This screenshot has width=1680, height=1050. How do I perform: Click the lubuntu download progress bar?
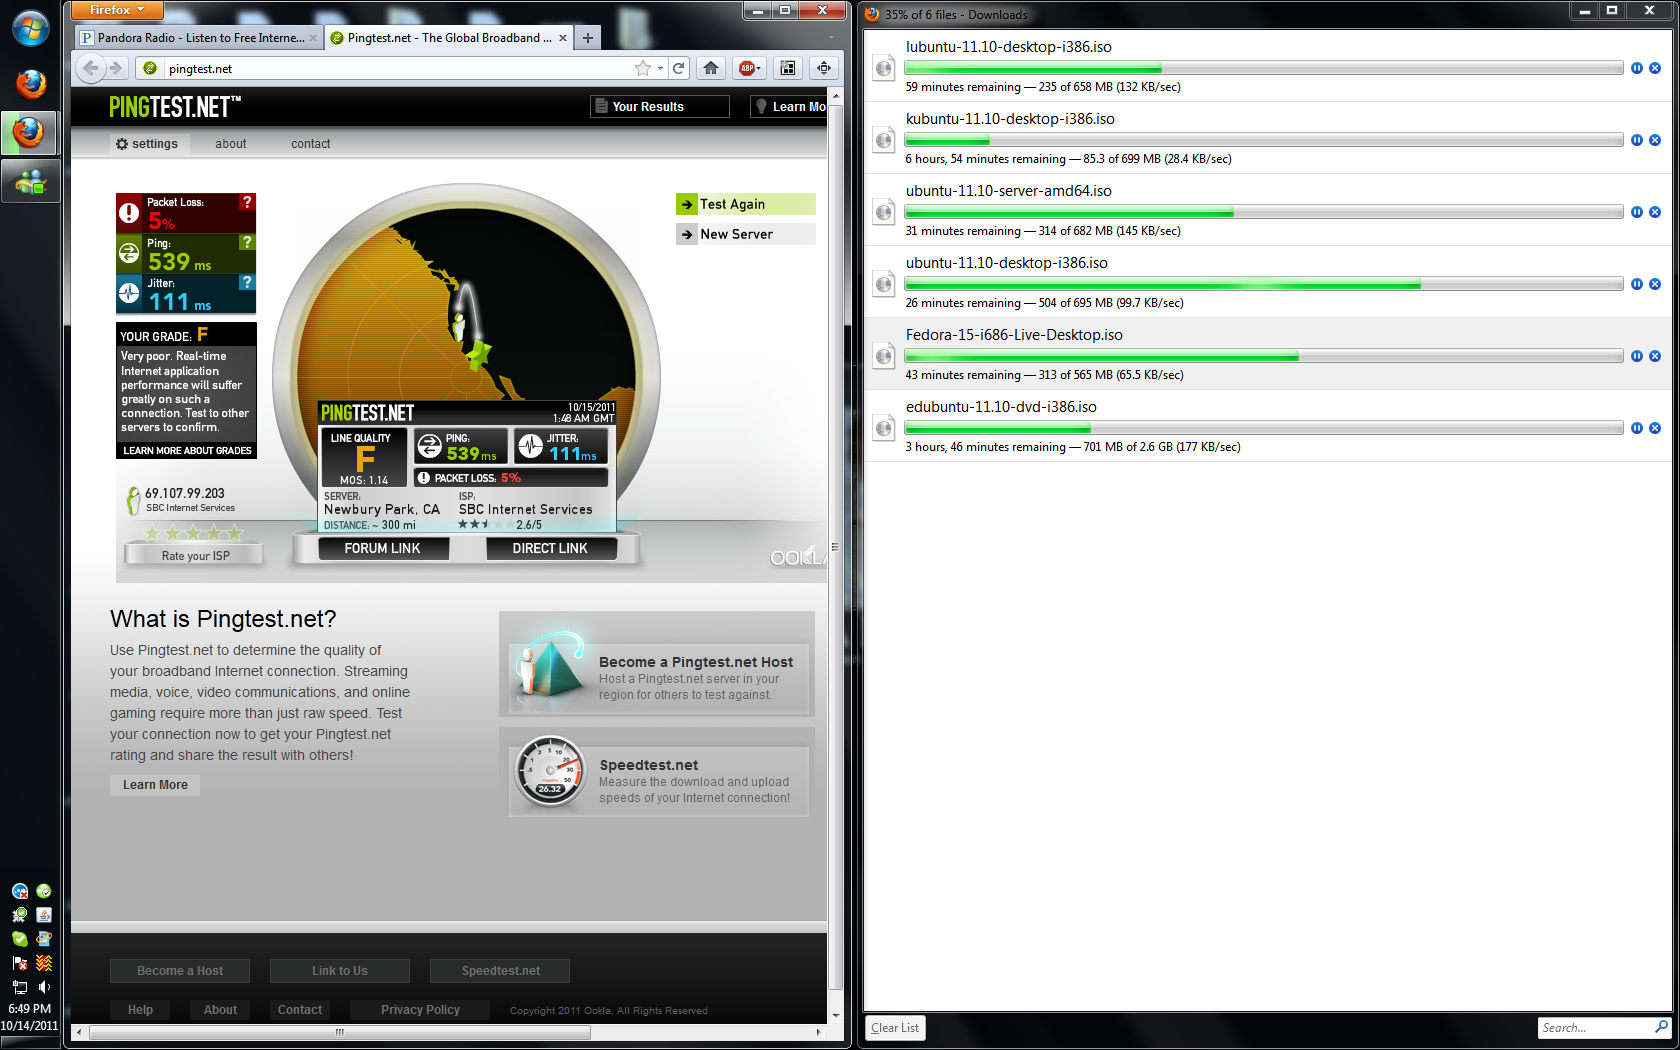[x=1264, y=68]
